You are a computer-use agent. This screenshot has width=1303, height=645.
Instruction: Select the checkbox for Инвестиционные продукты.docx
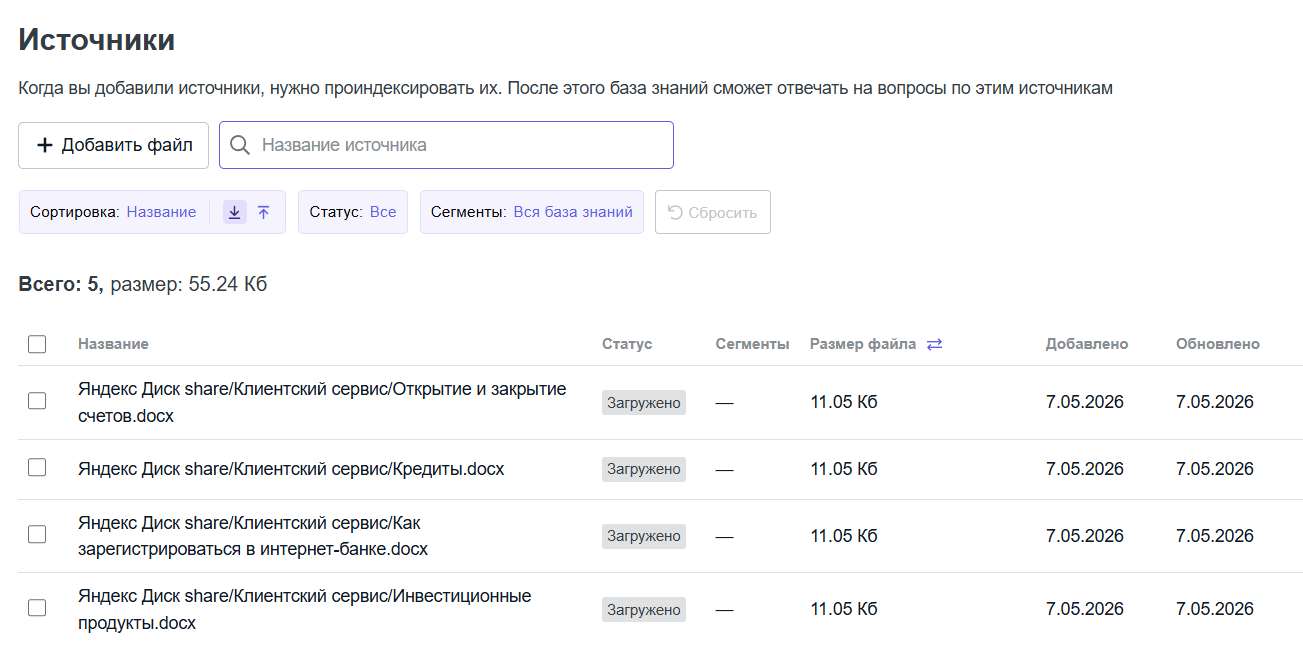[37, 607]
